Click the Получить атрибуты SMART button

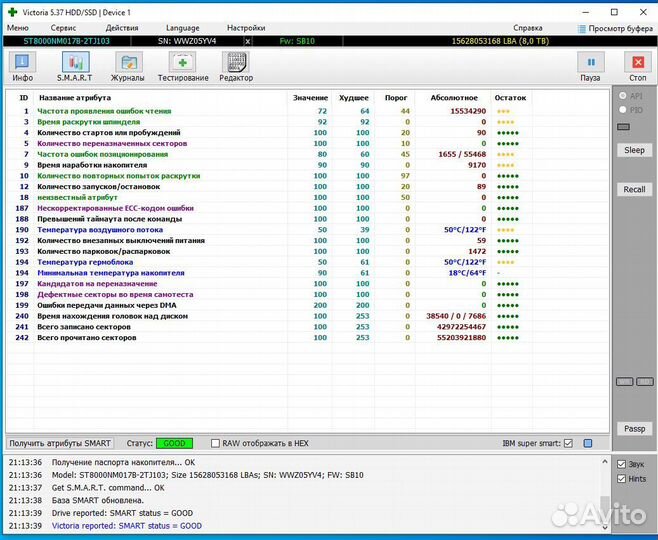click(x=60, y=443)
